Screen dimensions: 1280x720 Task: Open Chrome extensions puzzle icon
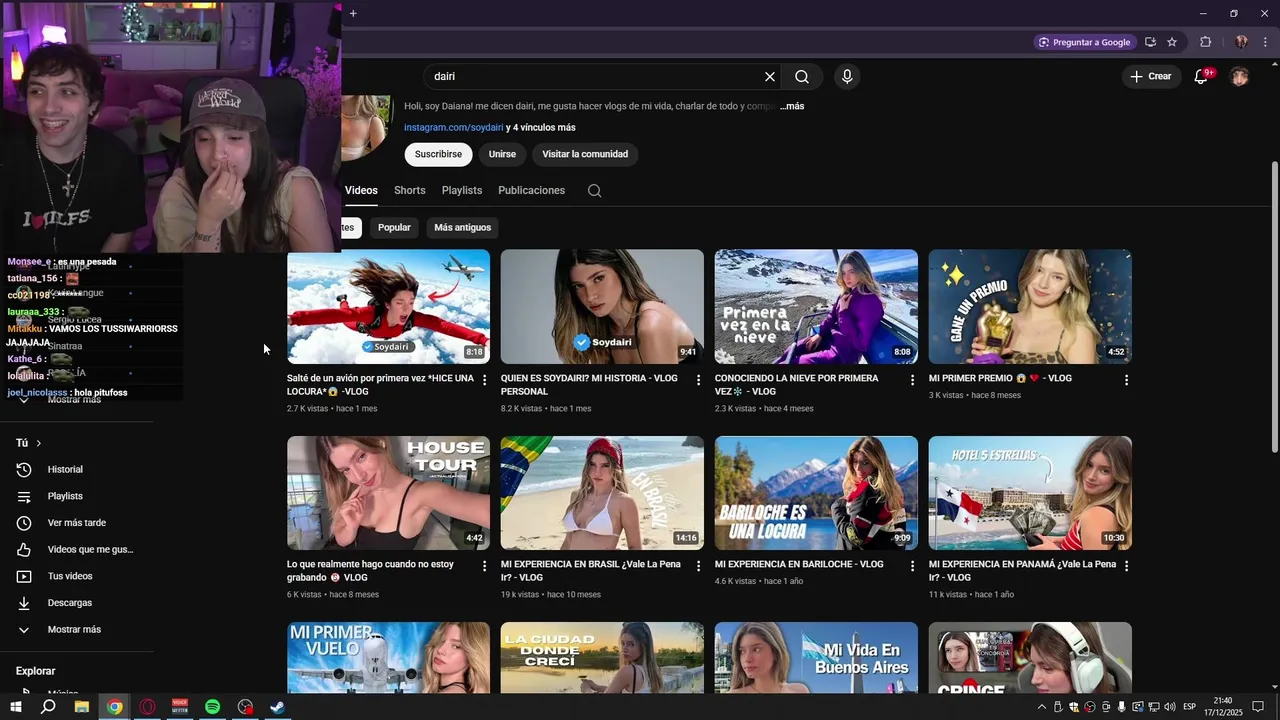pos(1205,42)
